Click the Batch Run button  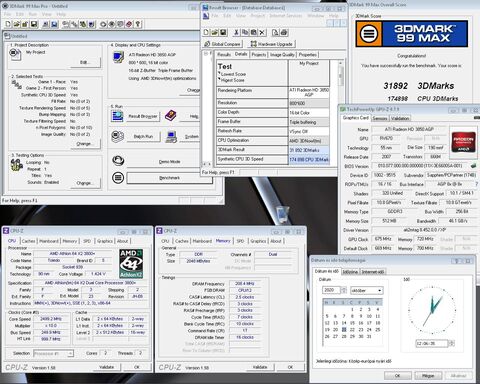(143, 136)
